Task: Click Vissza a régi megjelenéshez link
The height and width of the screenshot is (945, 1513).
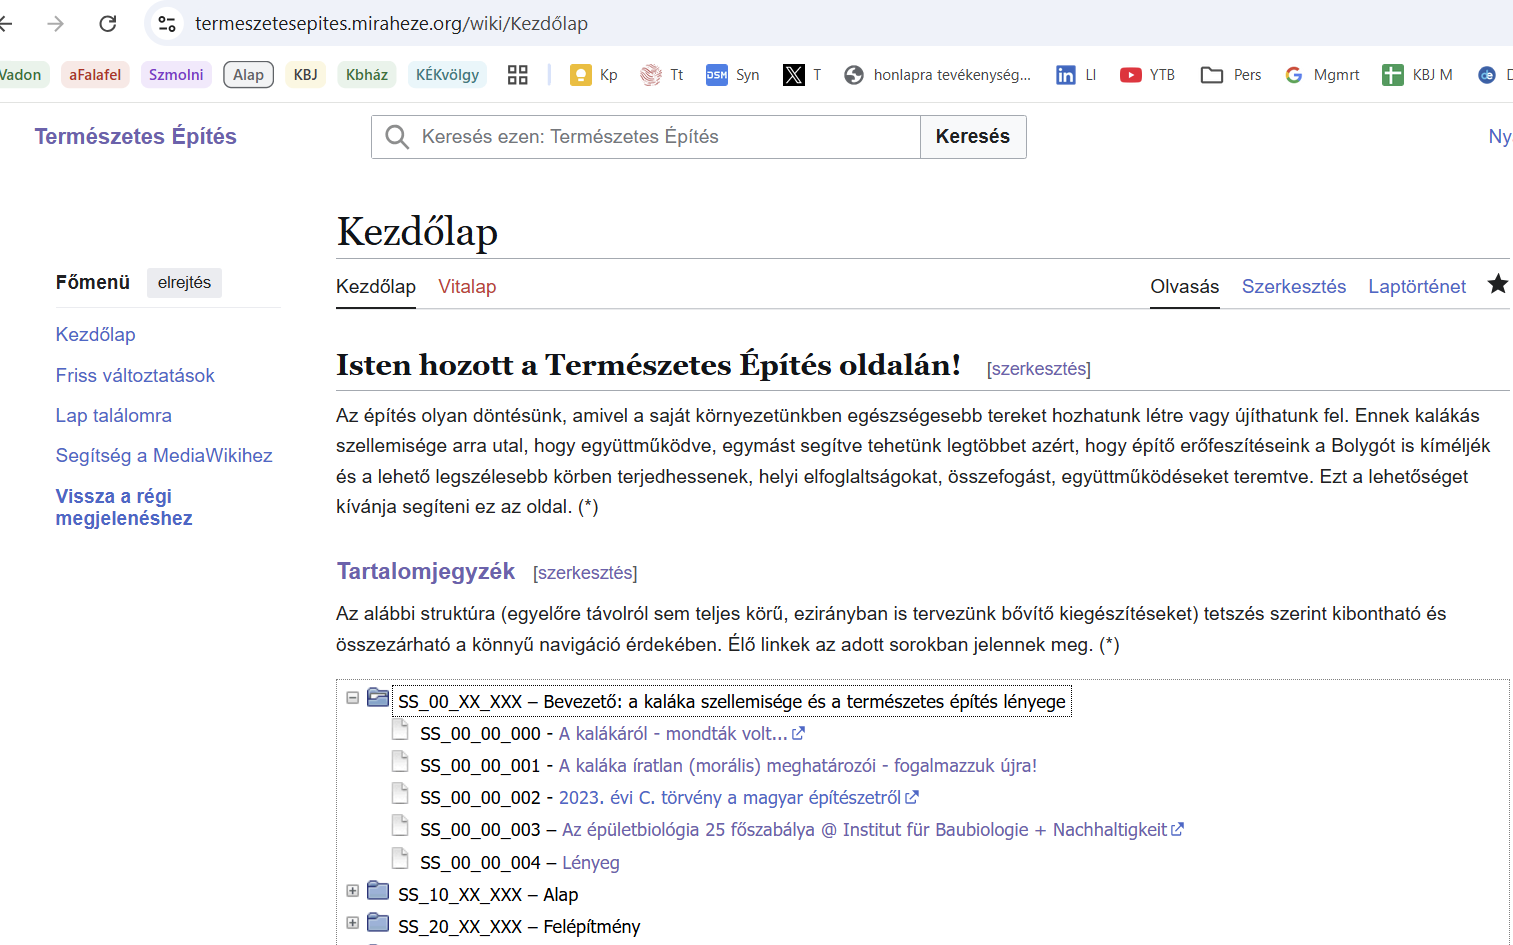Action: (x=124, y=507)
